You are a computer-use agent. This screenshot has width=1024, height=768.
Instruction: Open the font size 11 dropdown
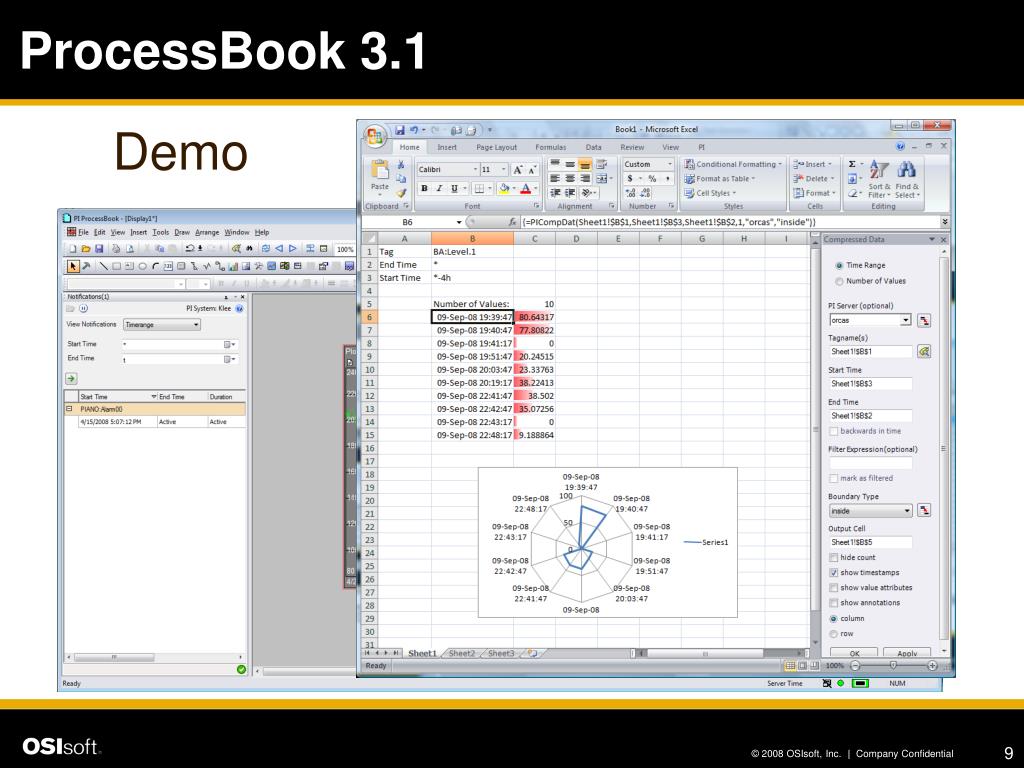[504, 170]
